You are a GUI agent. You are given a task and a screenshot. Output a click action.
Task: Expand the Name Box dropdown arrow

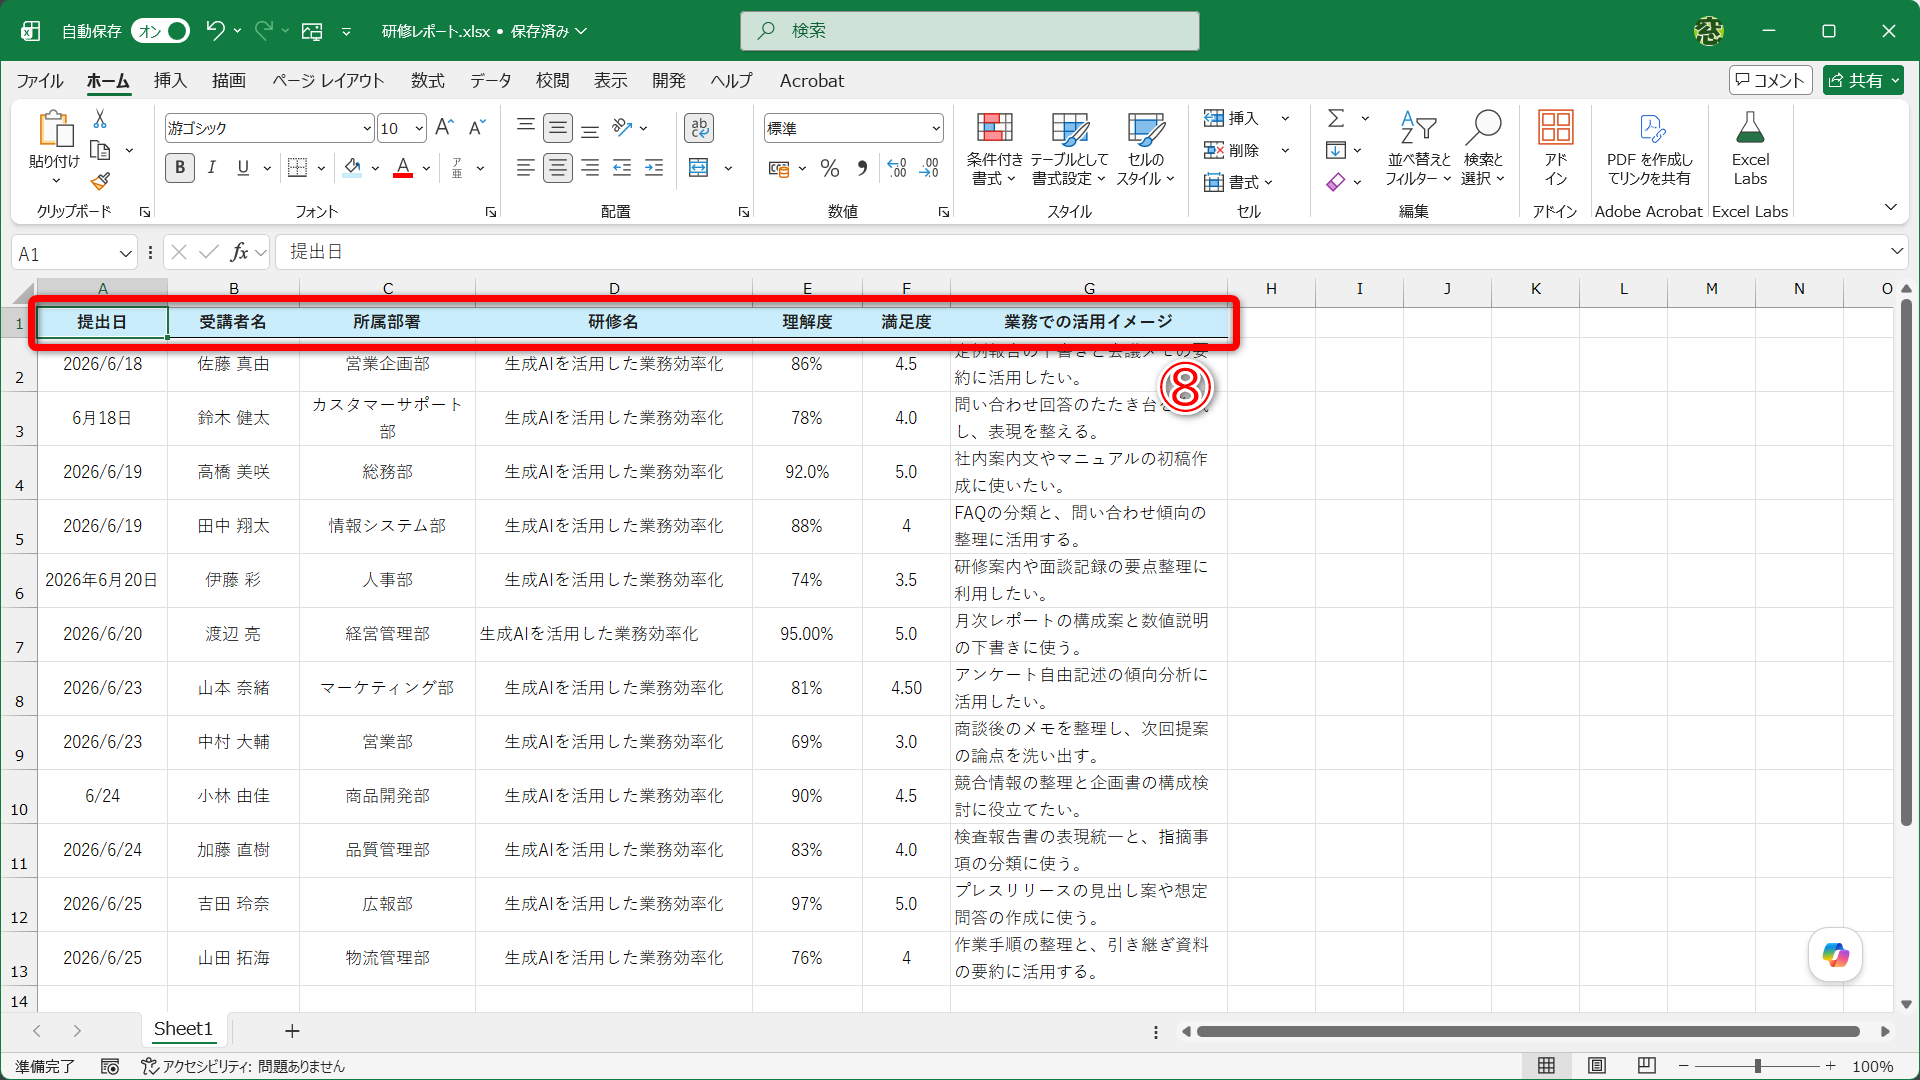click(x=125, y=254)
